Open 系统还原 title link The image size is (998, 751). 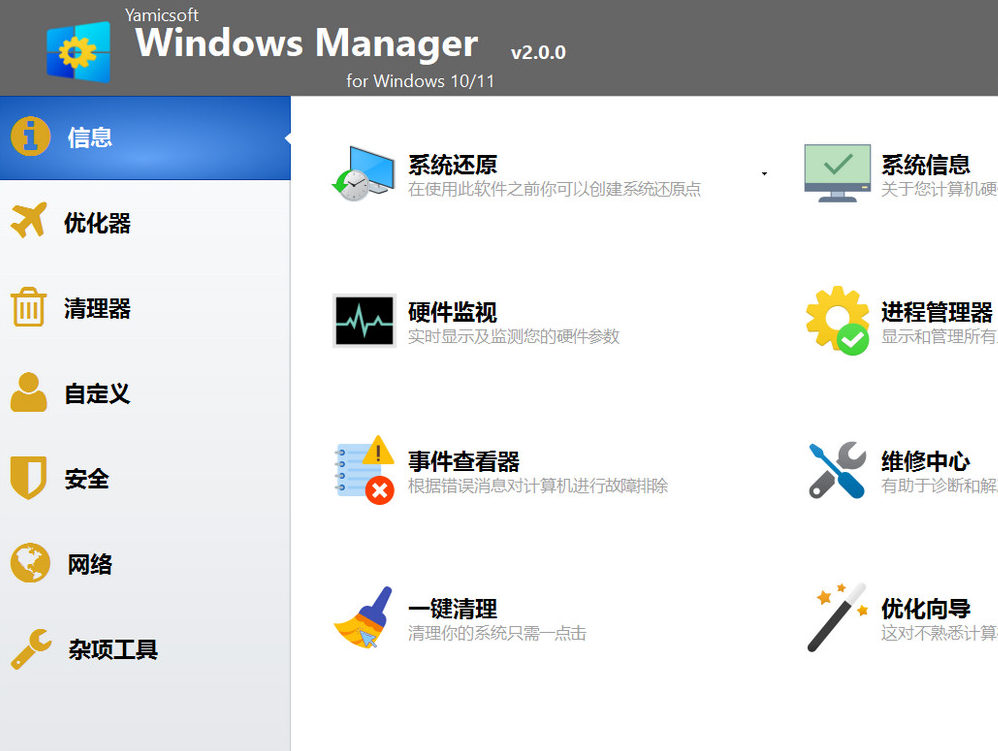(x=453, y=165)
